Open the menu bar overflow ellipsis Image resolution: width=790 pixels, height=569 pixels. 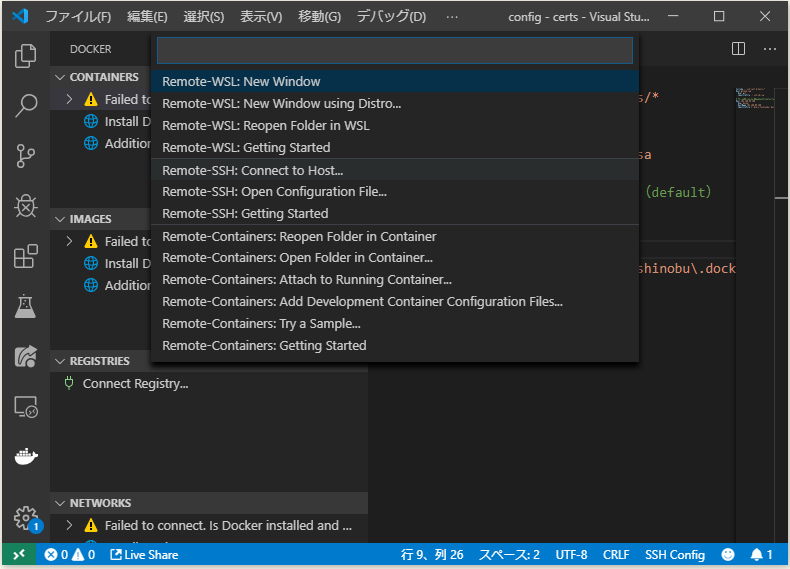pos(452,17)
